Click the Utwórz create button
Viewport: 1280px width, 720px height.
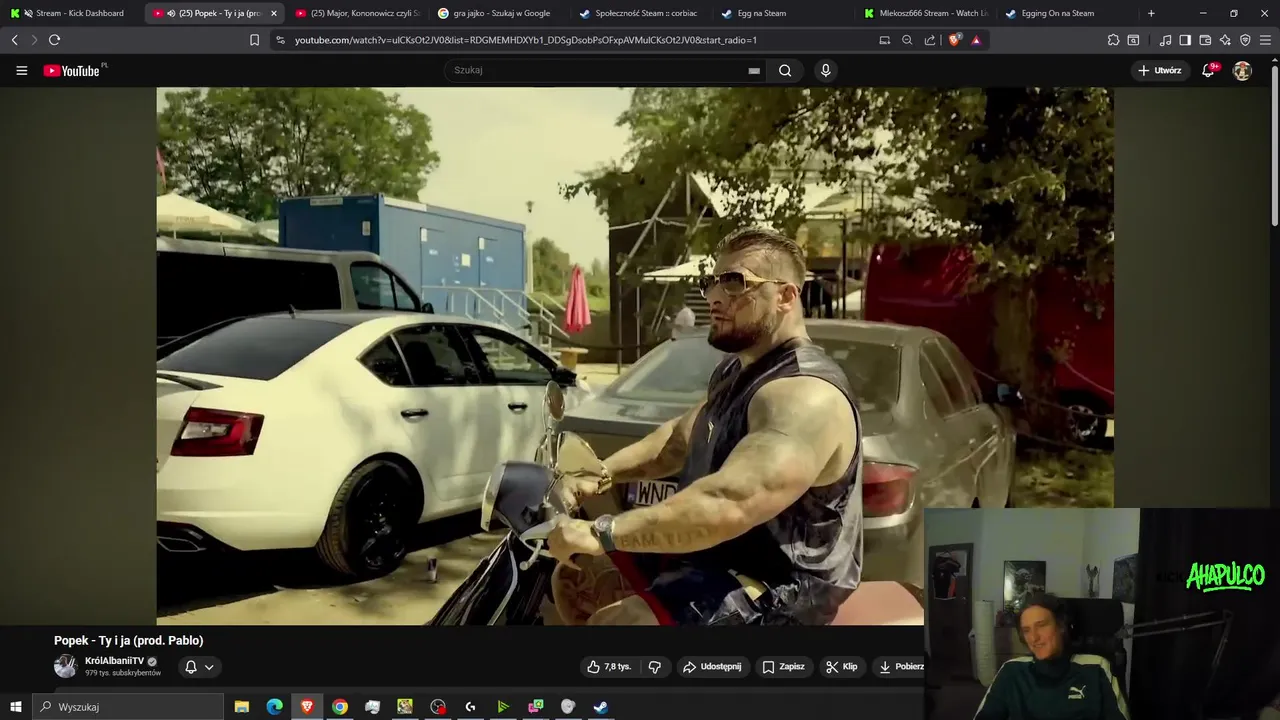click(1159, 71)
